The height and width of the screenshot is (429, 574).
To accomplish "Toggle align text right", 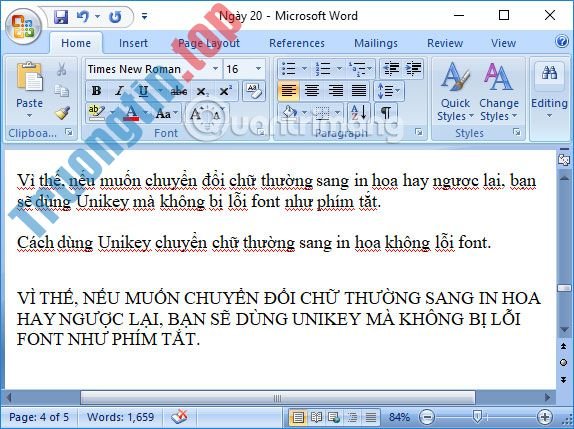I will point(335,90).
